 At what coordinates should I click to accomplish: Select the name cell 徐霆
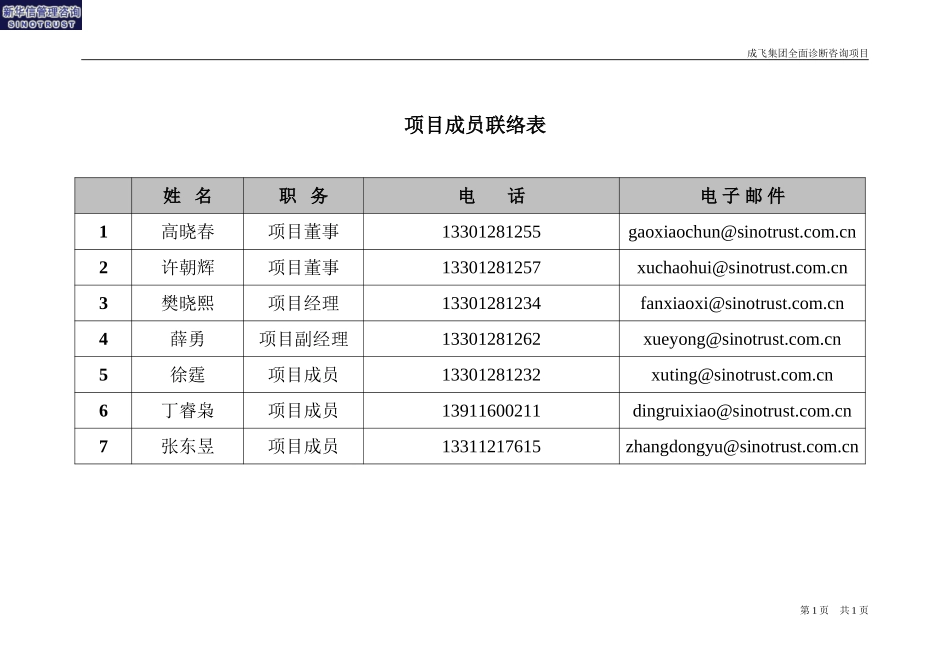[187, 374]
